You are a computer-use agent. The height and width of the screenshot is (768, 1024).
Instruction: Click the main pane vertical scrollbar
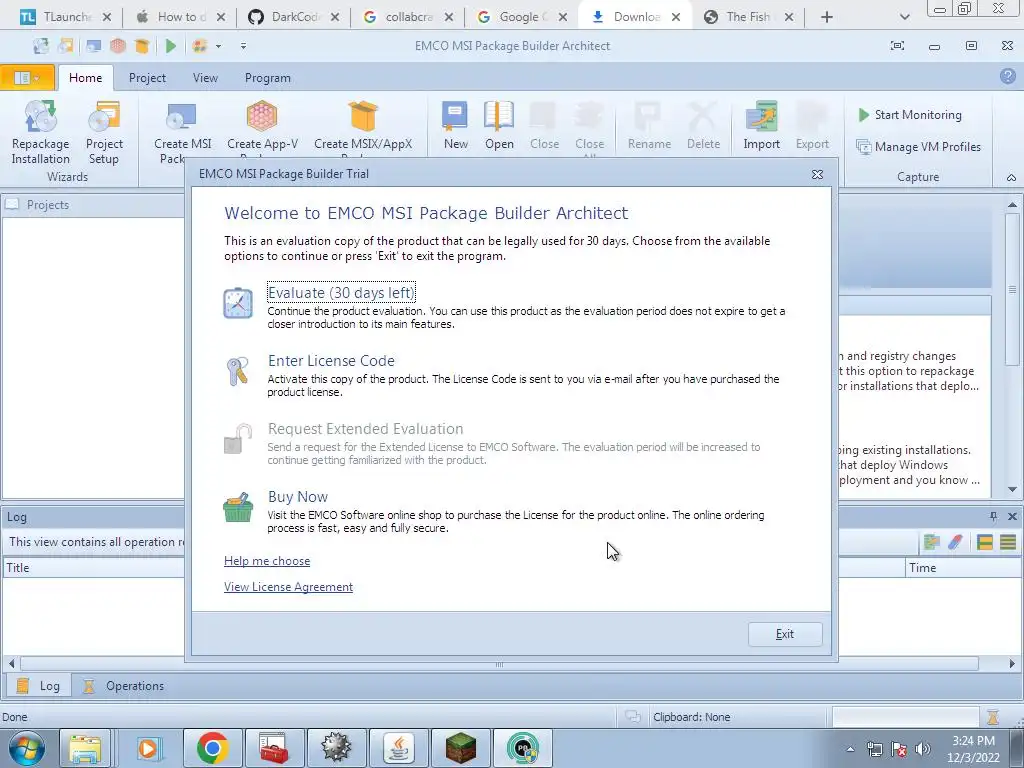(1012, 289)
